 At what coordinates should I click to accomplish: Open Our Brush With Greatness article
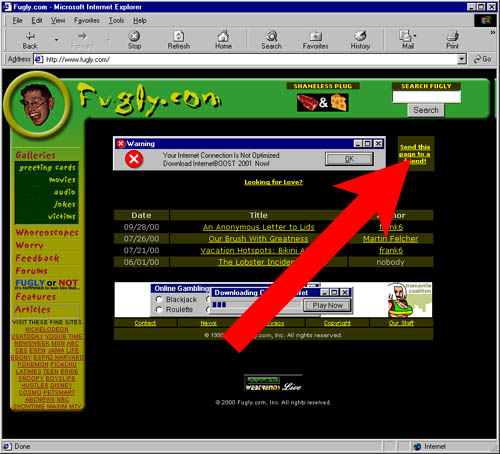[x=258, y=239]
